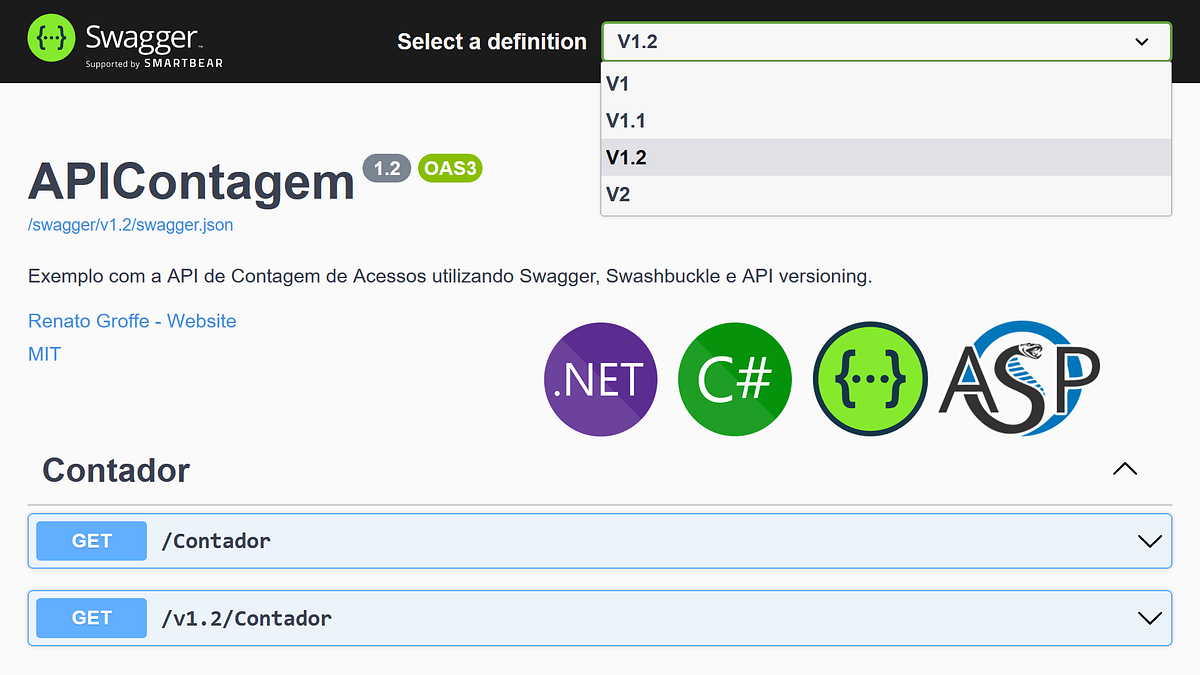
Task: Click the C# logo icon
Action: (x=734, y=379)
